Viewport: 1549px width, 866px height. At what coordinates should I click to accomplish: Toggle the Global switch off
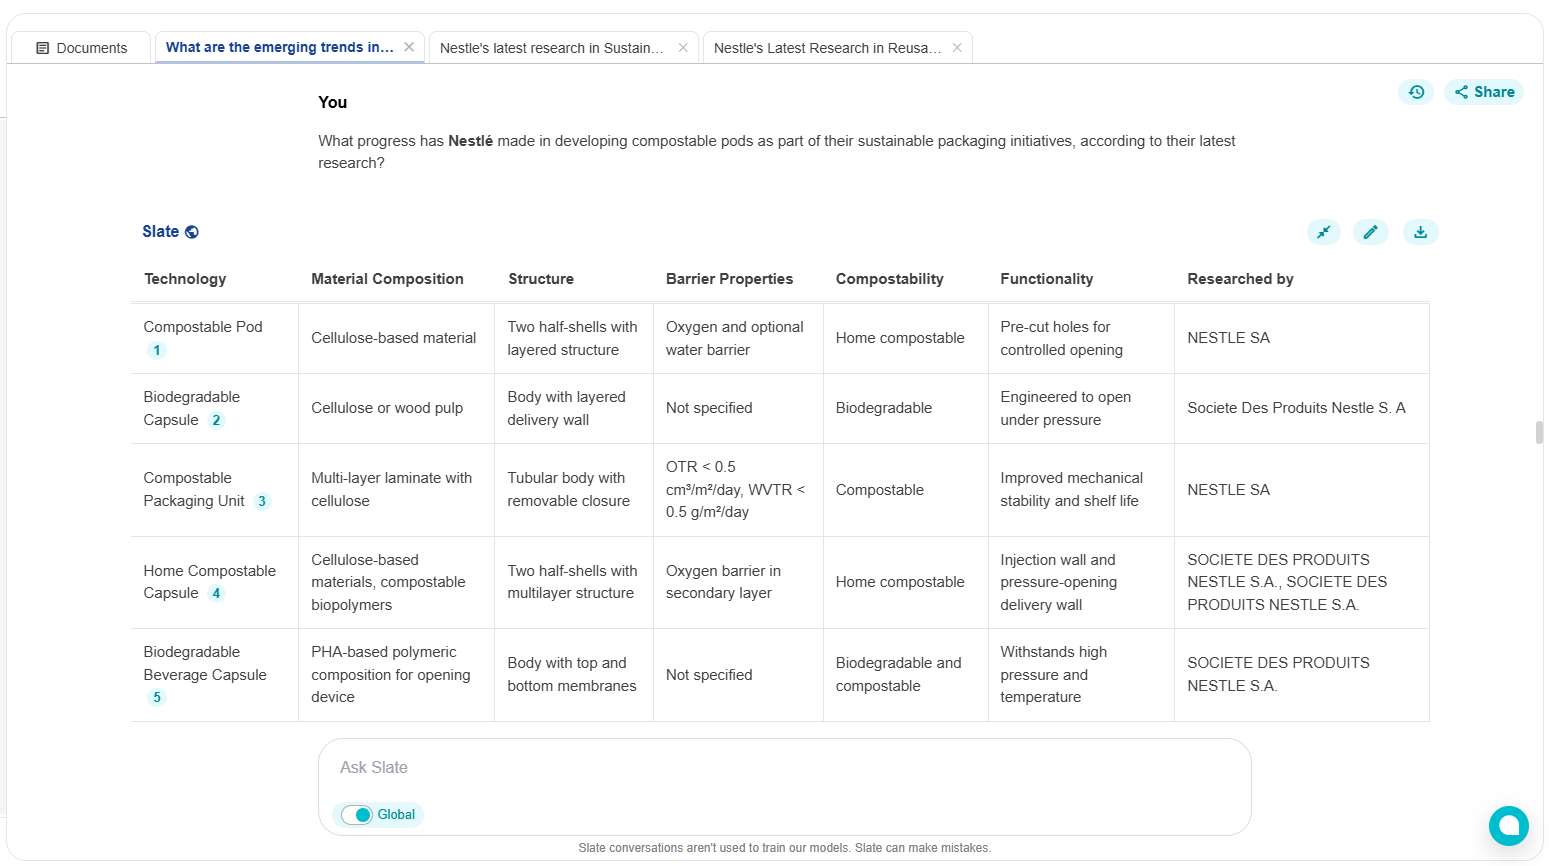click(x=357, y=815)
